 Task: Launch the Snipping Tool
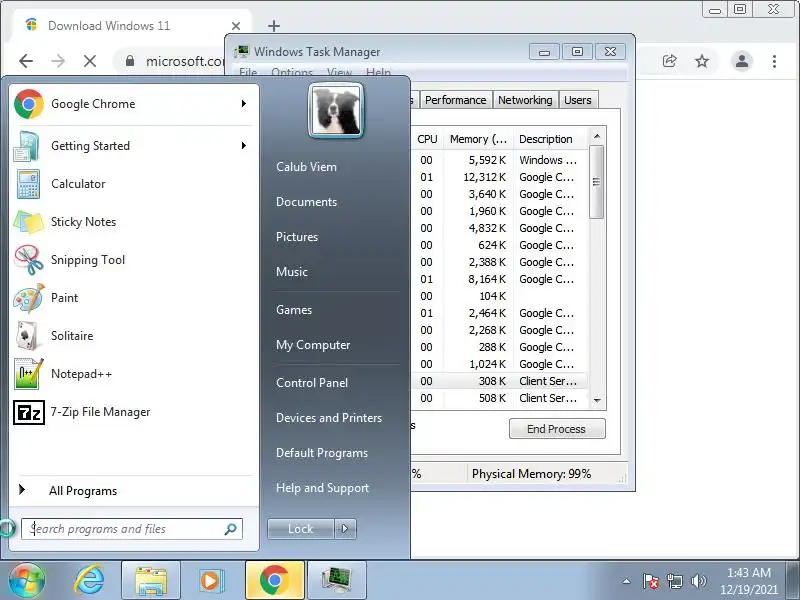(133, 260)
